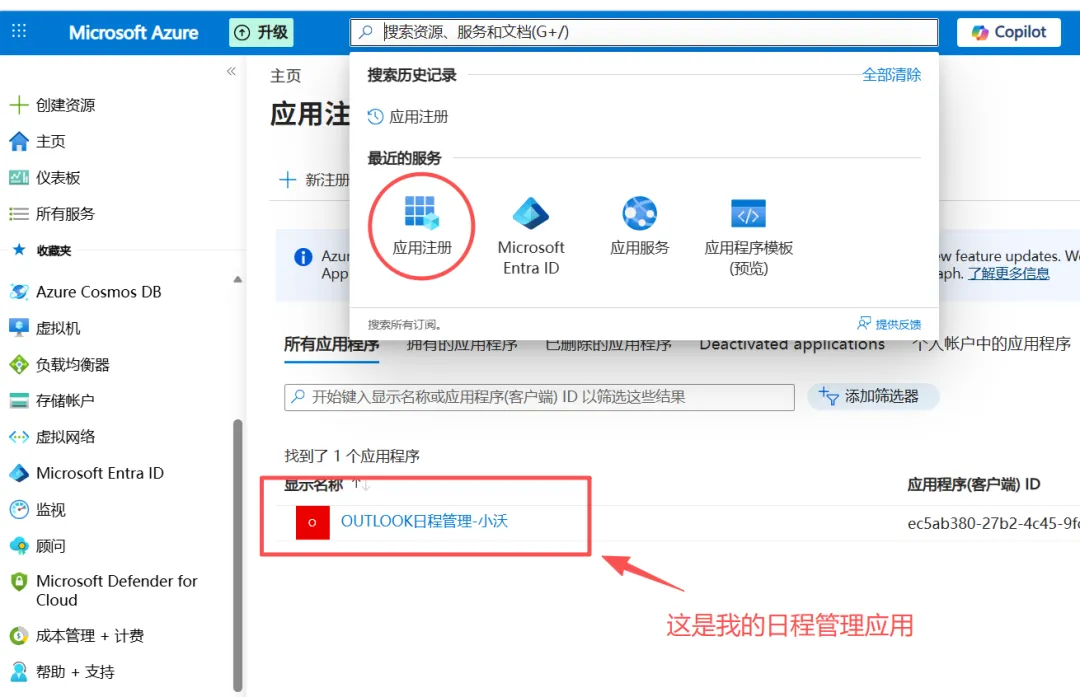Open 负载均衡器 icon in favorites
Image resolution: width=1080 pixels, height=697 pixels.
[19, 364]
